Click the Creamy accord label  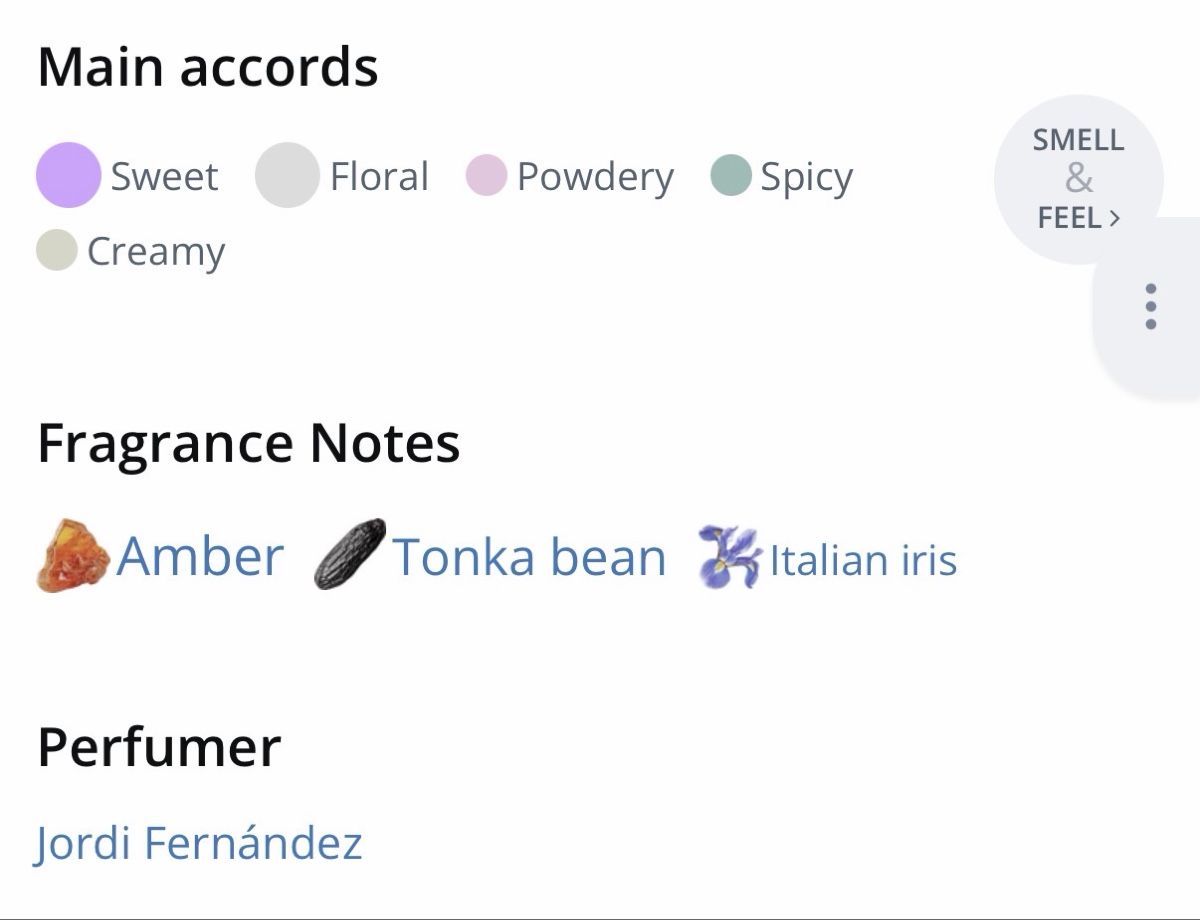point(156,253)
